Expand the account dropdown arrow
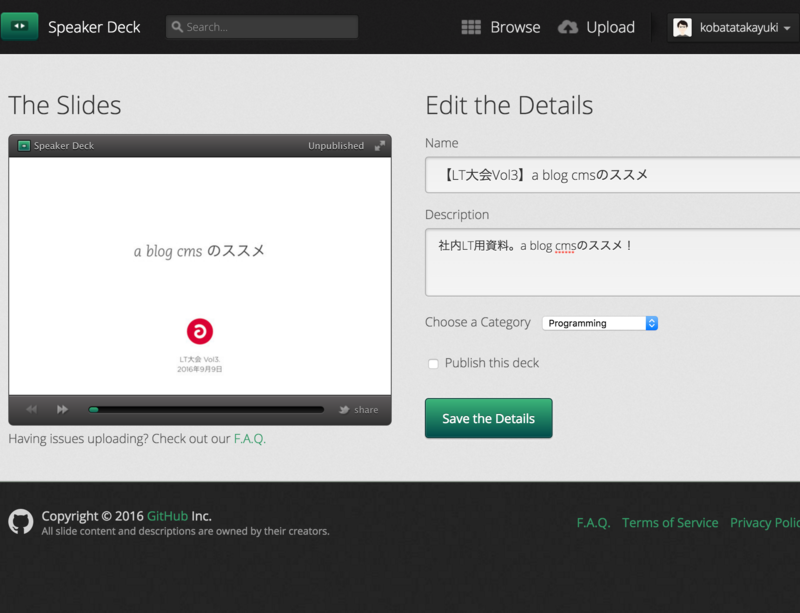The image size is (800, 613). (x=787, y=28)
